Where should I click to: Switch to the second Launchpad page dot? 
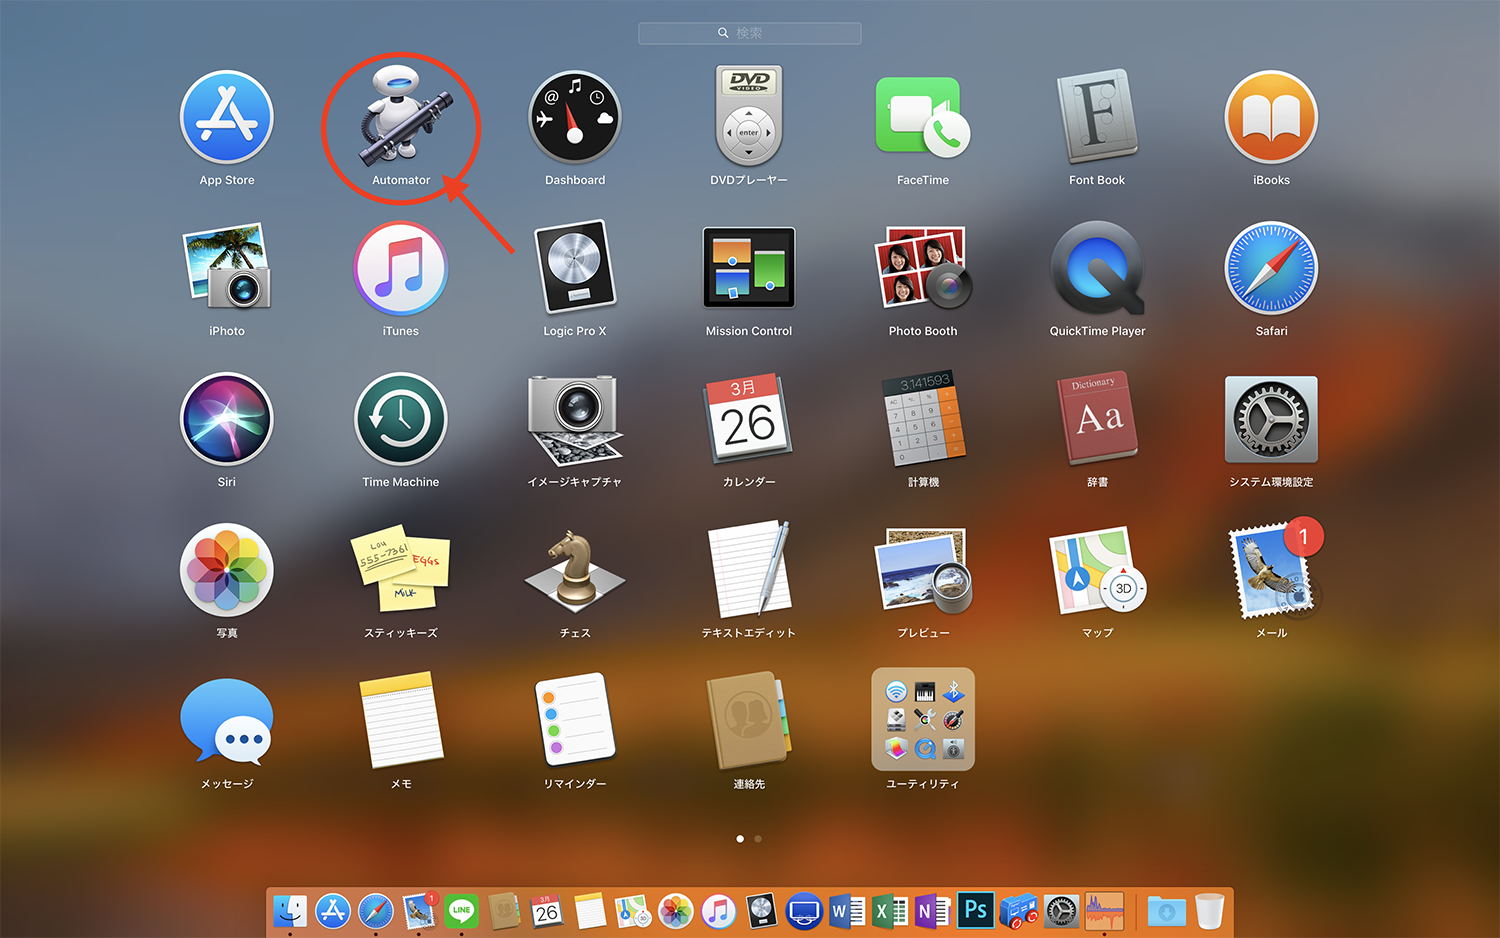pos(758,839)
